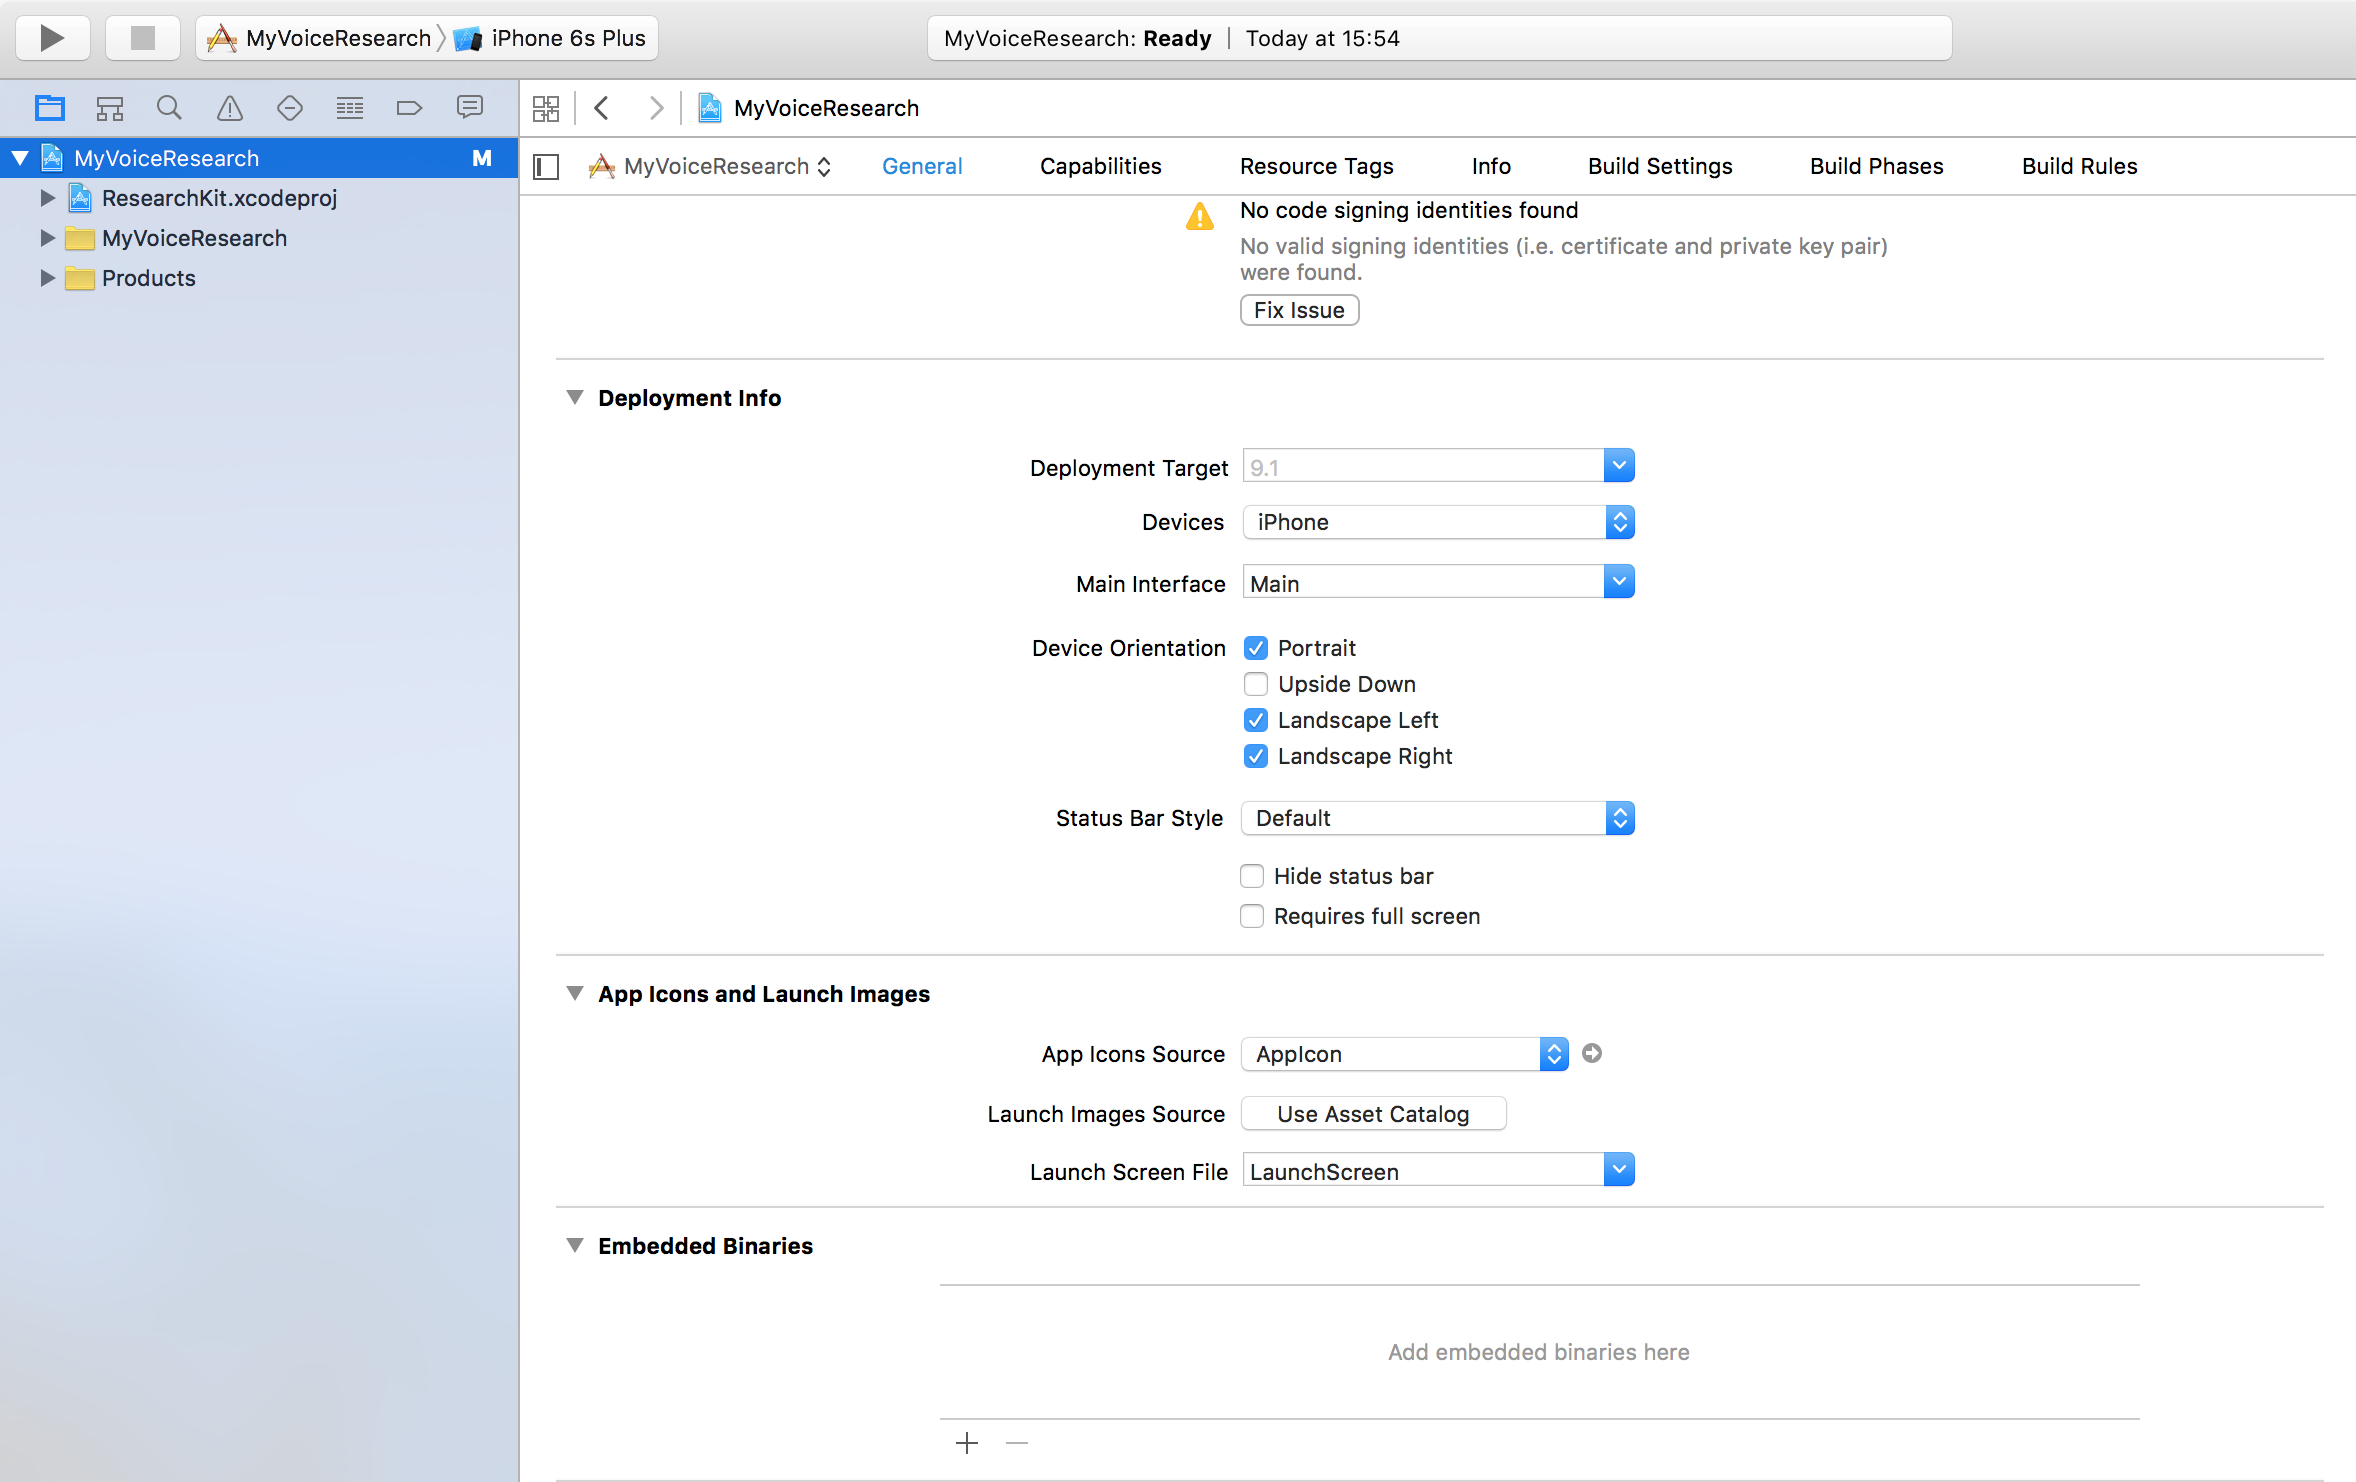The image size is (2356, 1482).
Task: Click Use Asset Catalog button
Action: (1373, 1114)
